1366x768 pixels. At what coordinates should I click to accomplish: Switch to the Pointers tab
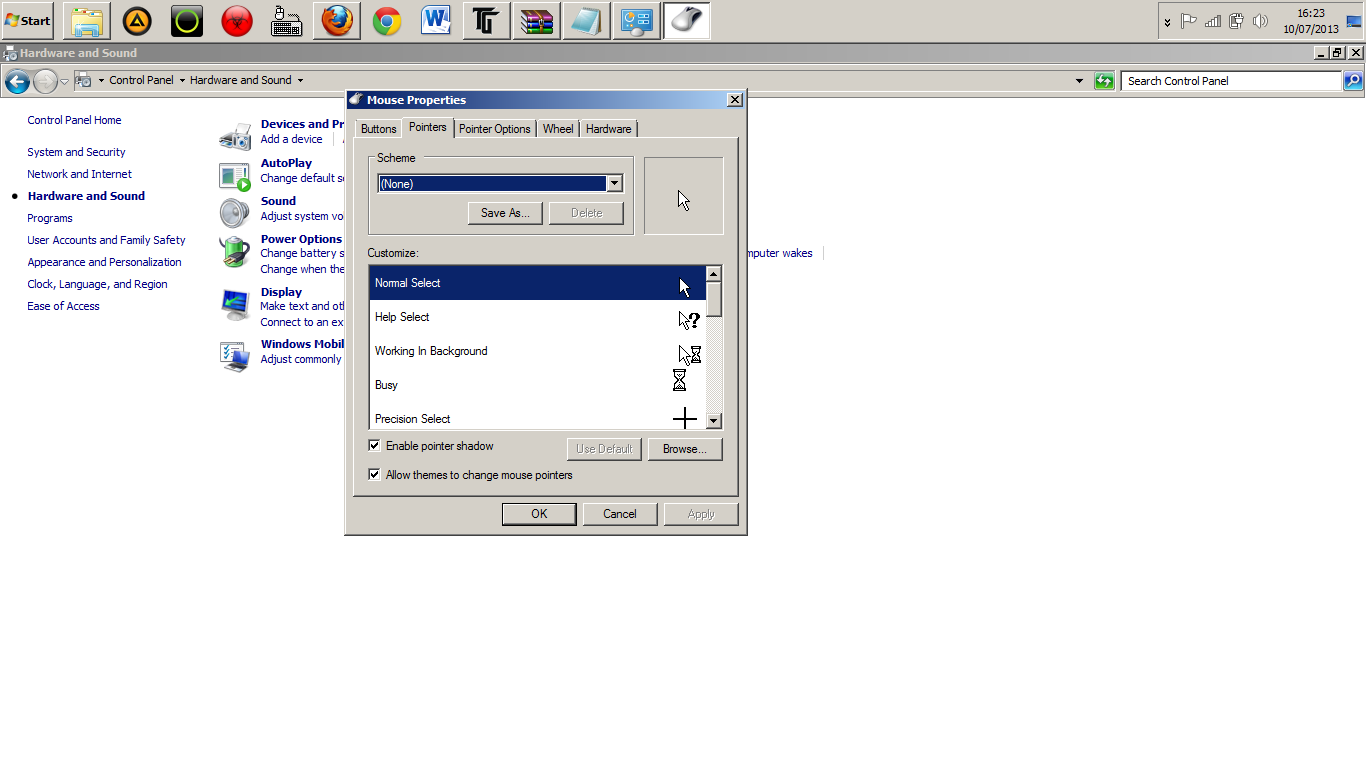[428, 127]
